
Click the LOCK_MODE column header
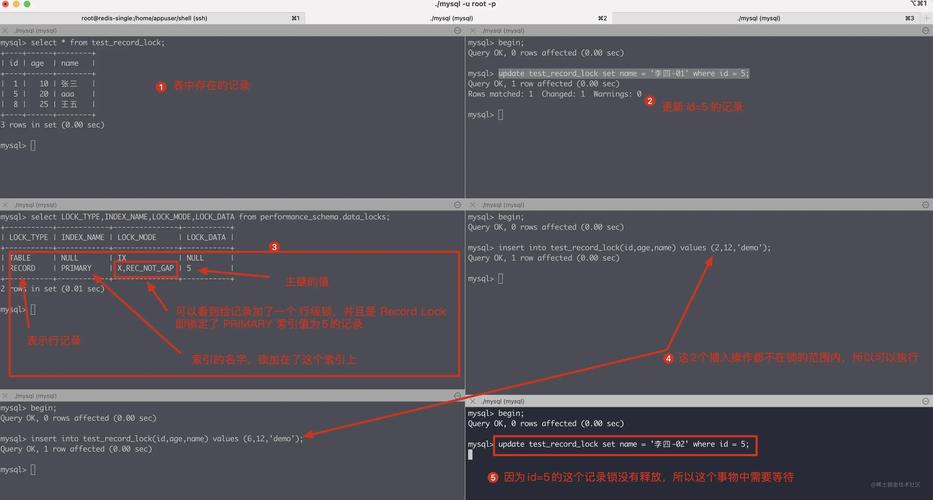point(137,238)
